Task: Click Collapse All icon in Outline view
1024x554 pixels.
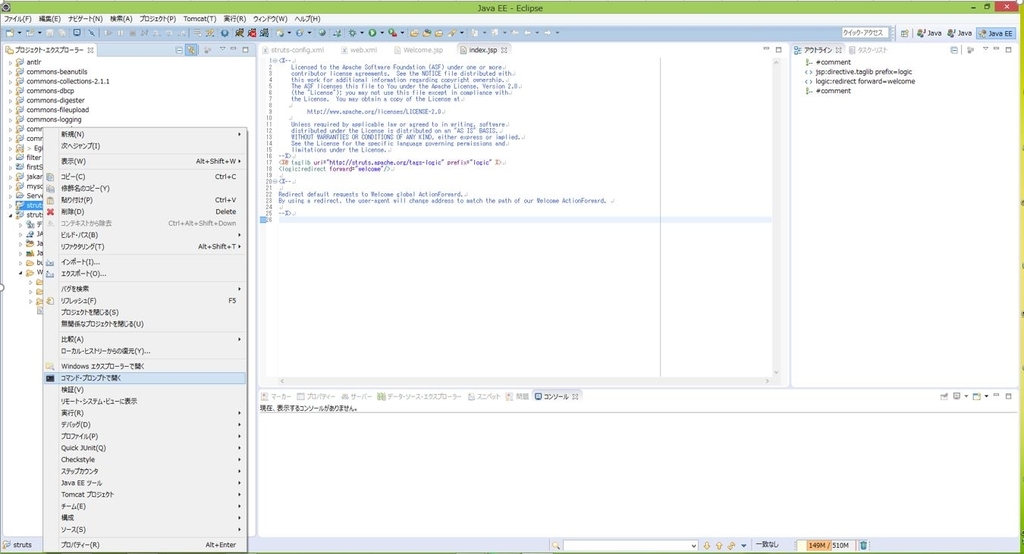Action: [x=954, y=50]
